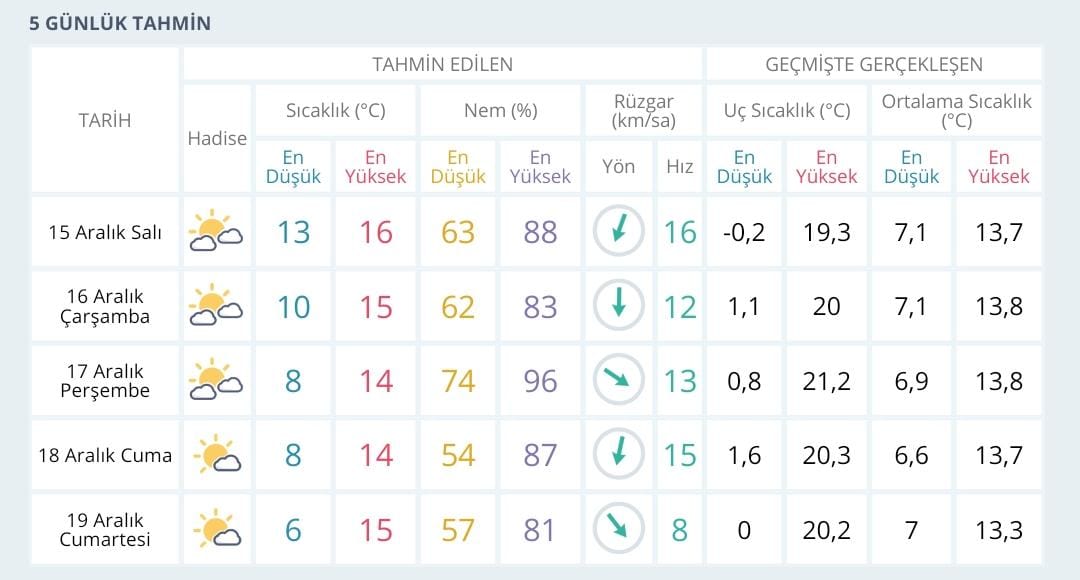Click the Nem (%) column header
Image resolution: width=1080 pixels, height=580 pixels.
500,110
